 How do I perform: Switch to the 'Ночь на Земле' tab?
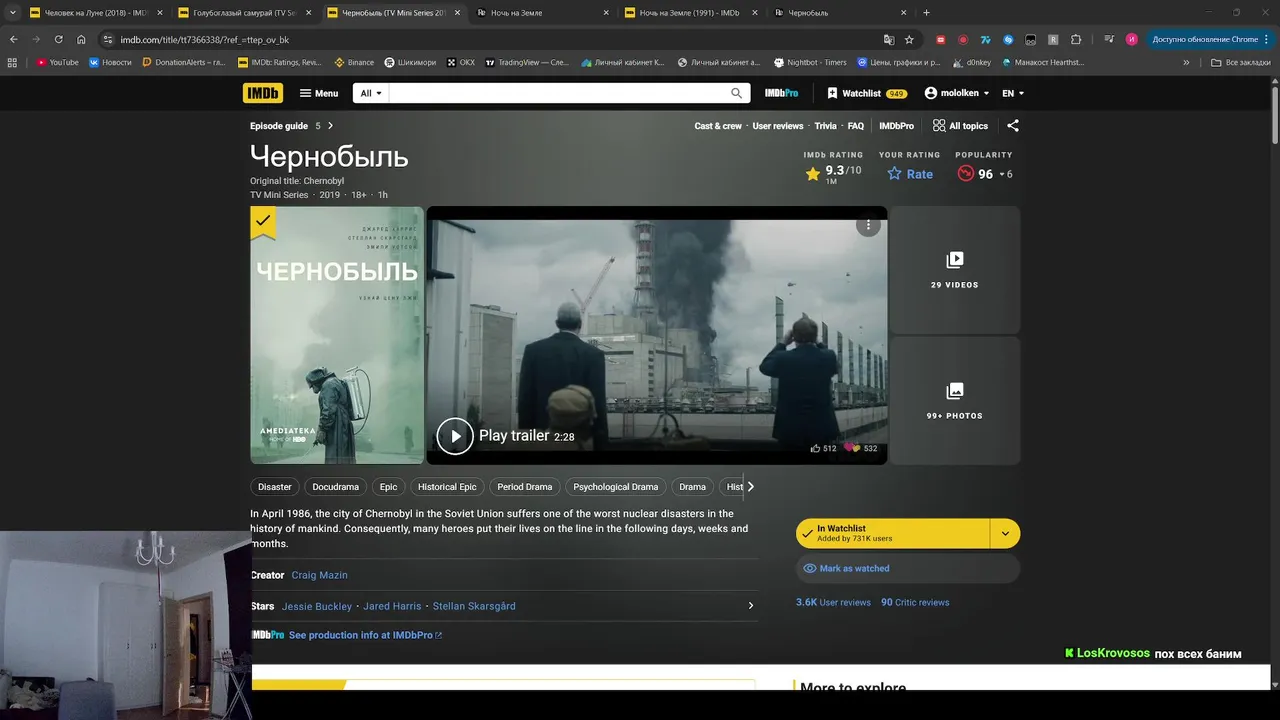[542, 13]
